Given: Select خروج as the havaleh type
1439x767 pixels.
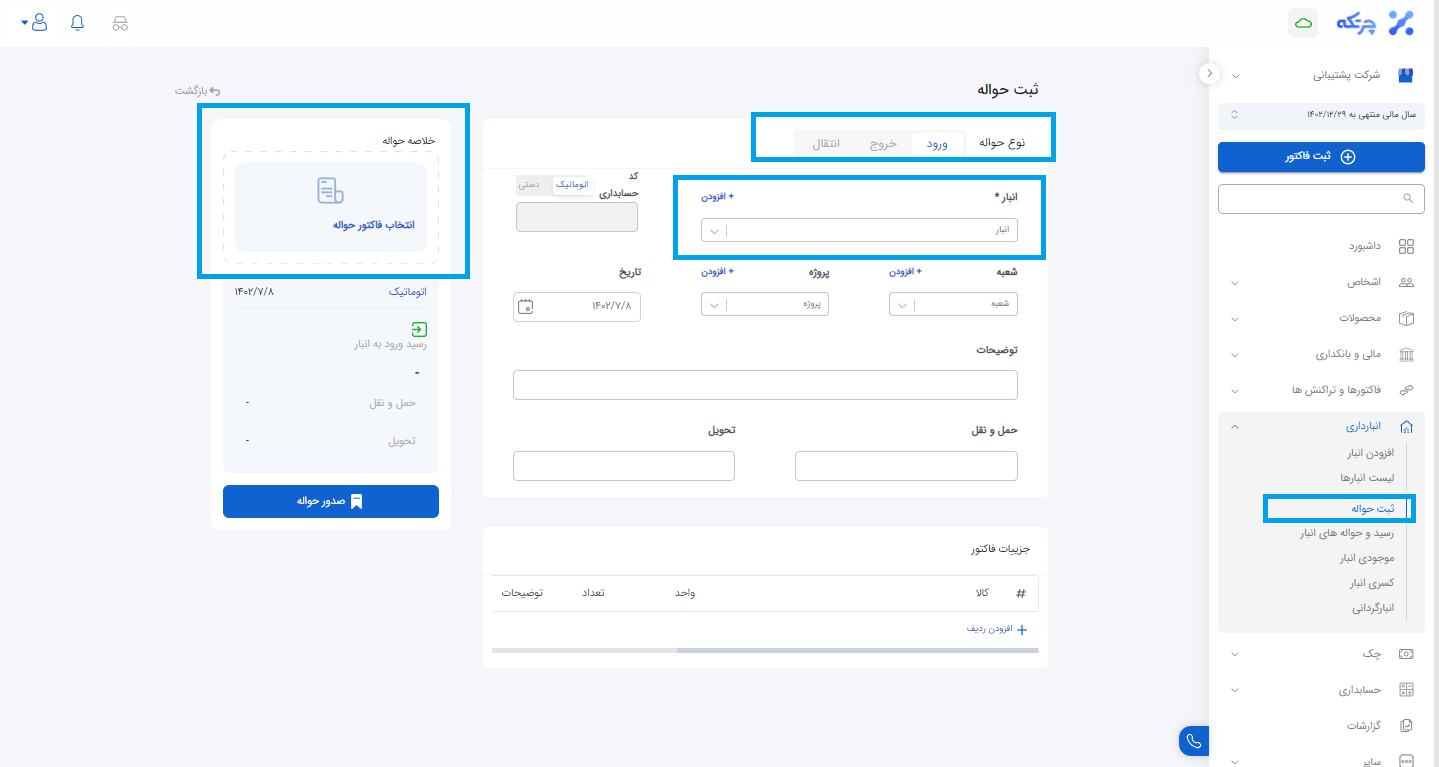Looking at the screenshot, I should pos(883,144).
